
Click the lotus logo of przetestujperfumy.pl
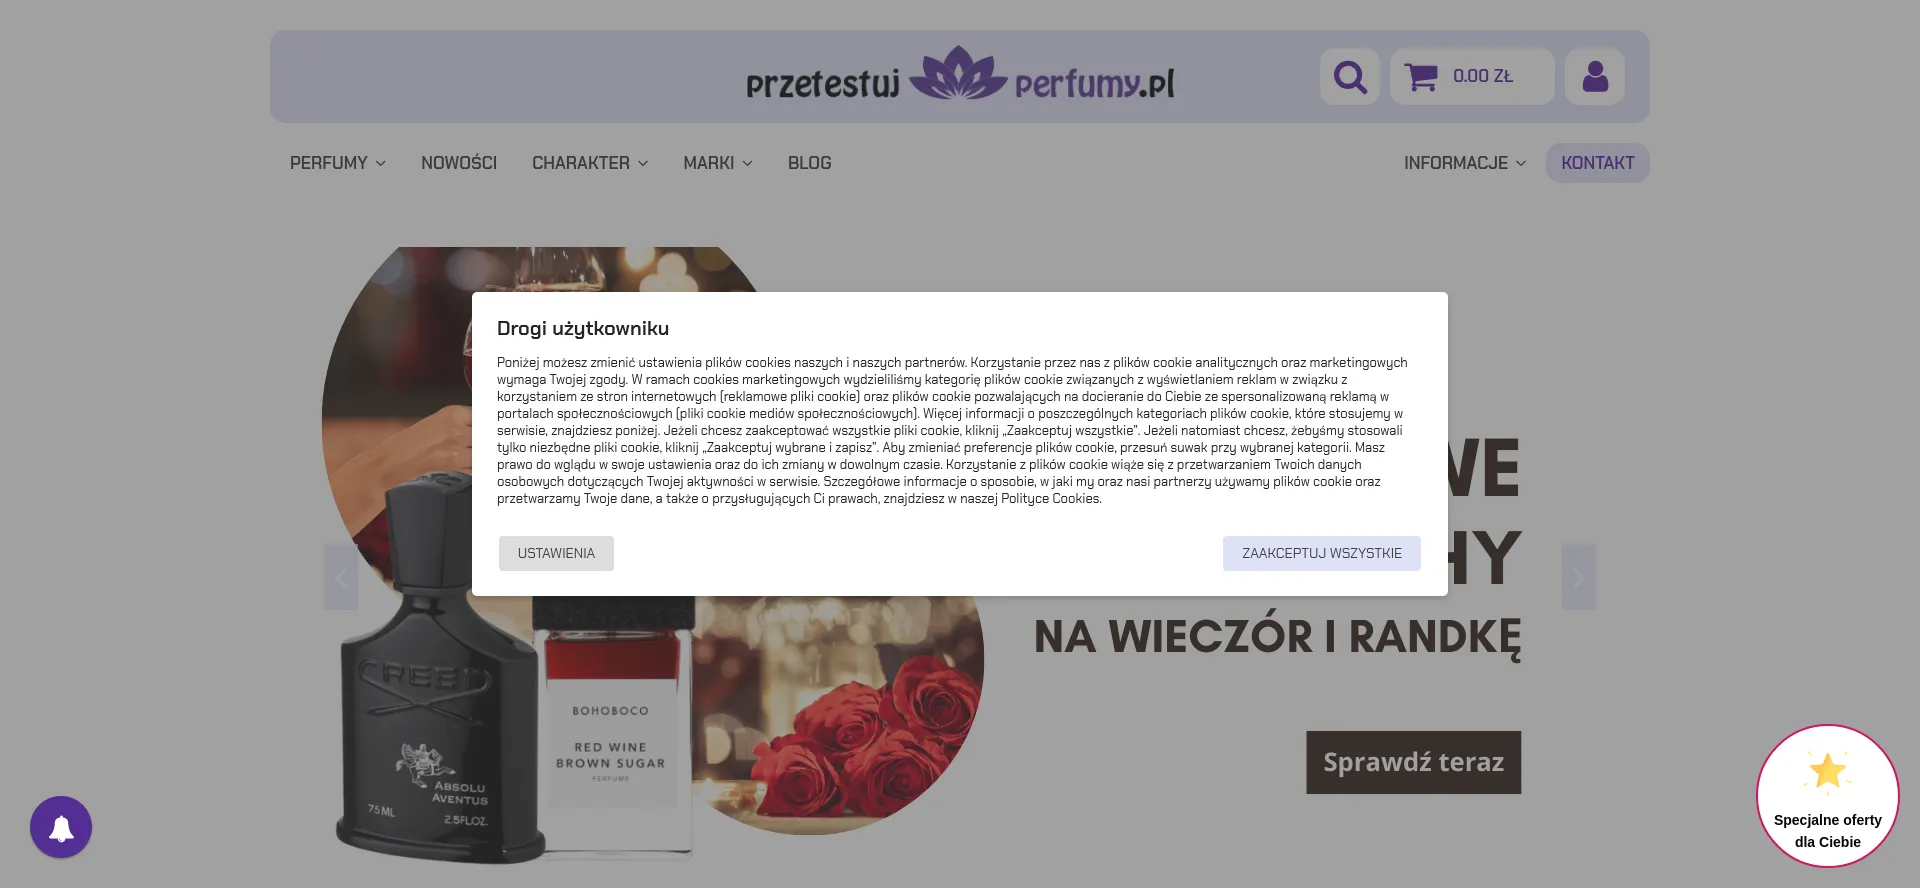[958, 74]
